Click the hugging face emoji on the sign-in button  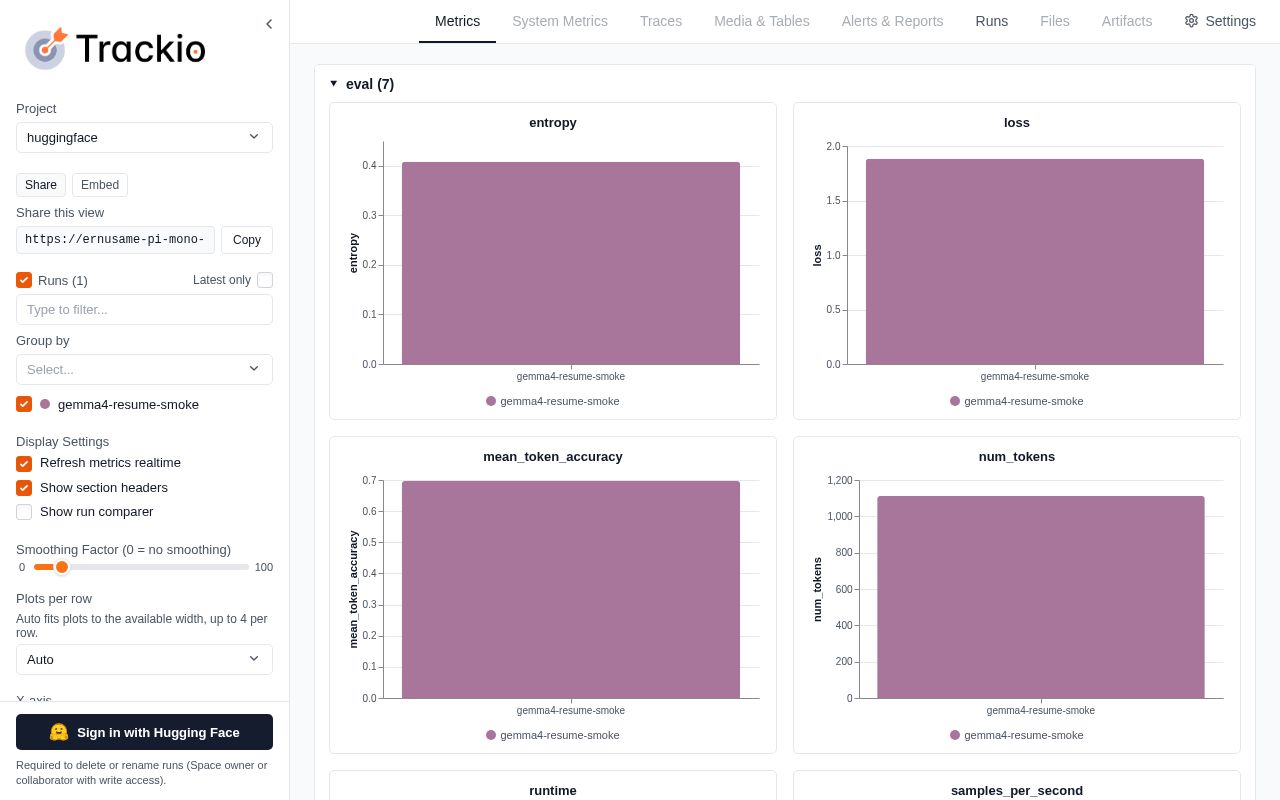click(x=59, y=732)
